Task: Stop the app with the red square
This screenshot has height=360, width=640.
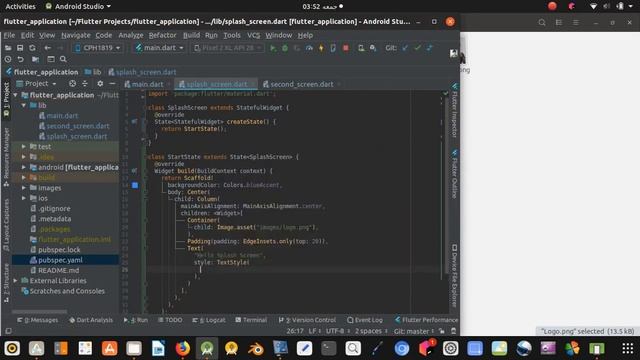Action: click(346, 48)
